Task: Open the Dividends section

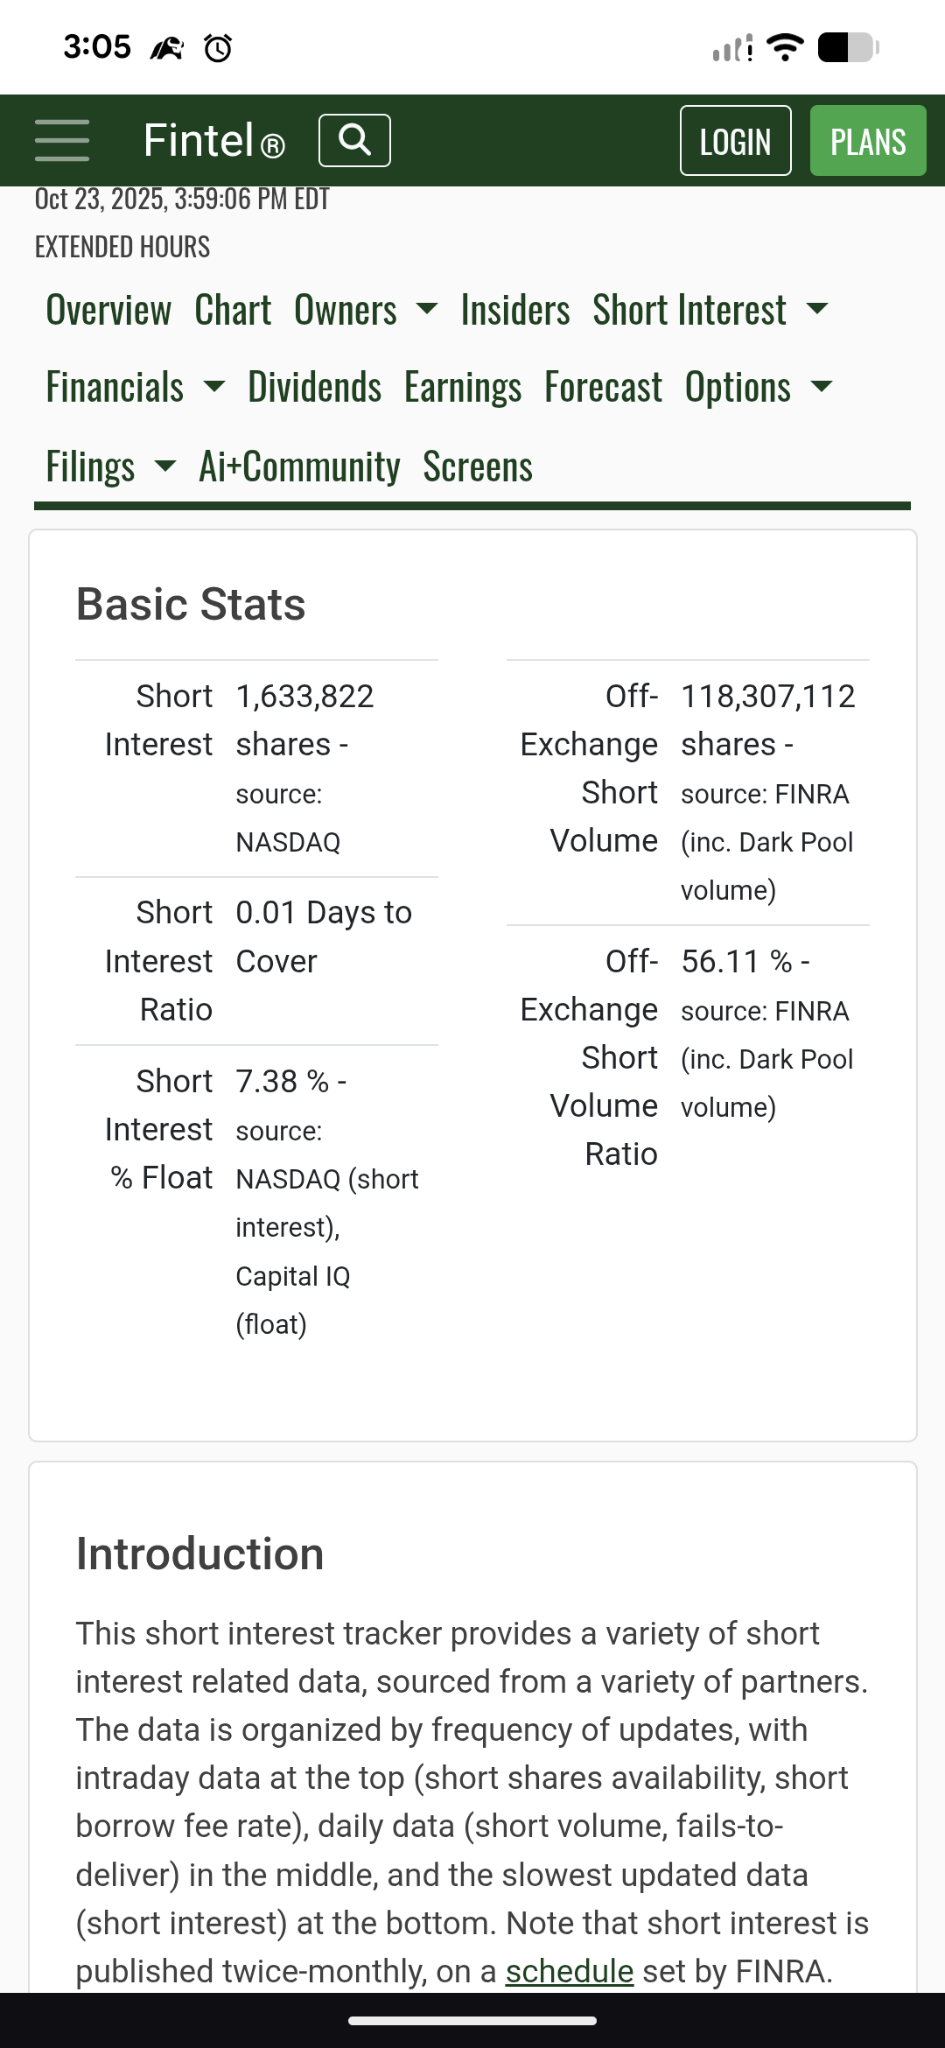Action: 315,387
